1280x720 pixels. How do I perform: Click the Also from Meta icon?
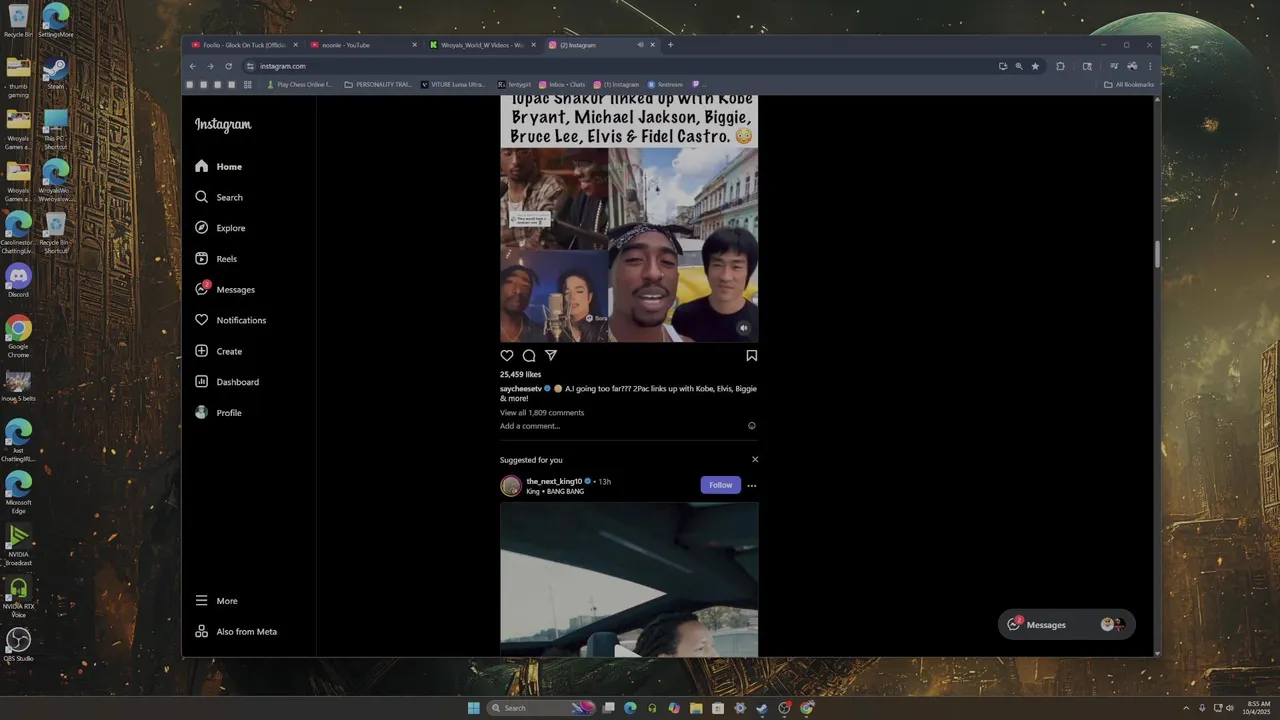[202, 632]
